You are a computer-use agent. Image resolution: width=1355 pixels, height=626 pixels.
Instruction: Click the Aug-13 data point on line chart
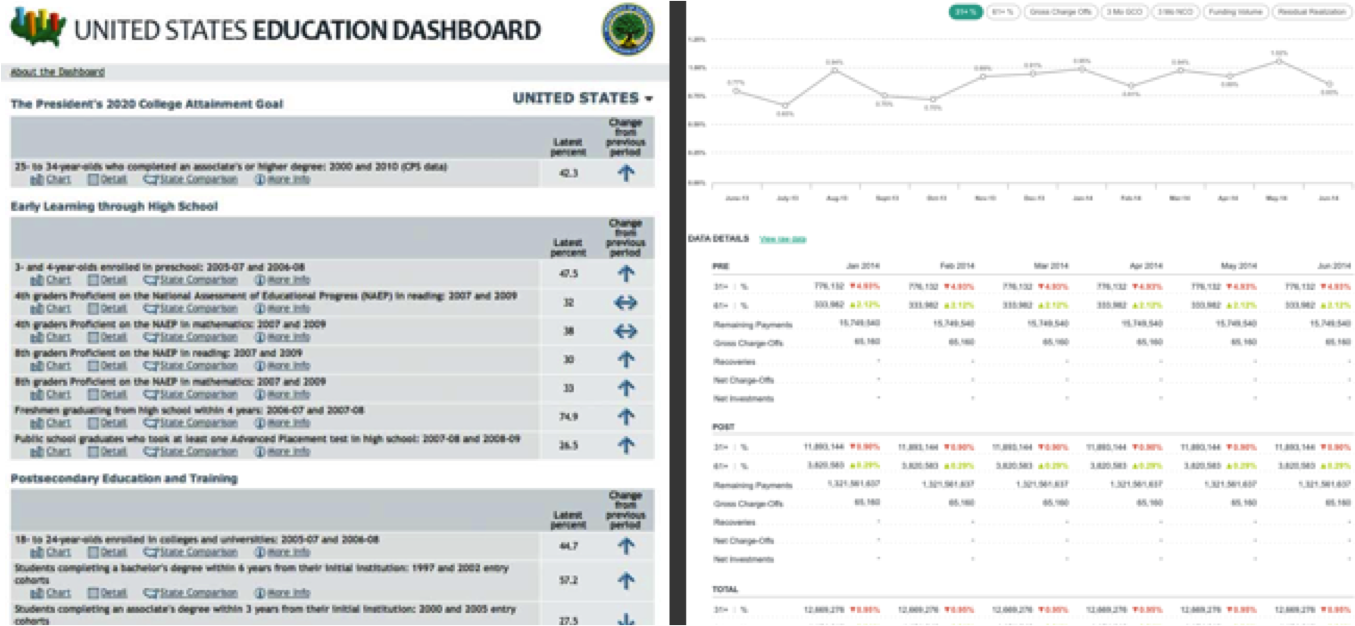coord(834,70)
